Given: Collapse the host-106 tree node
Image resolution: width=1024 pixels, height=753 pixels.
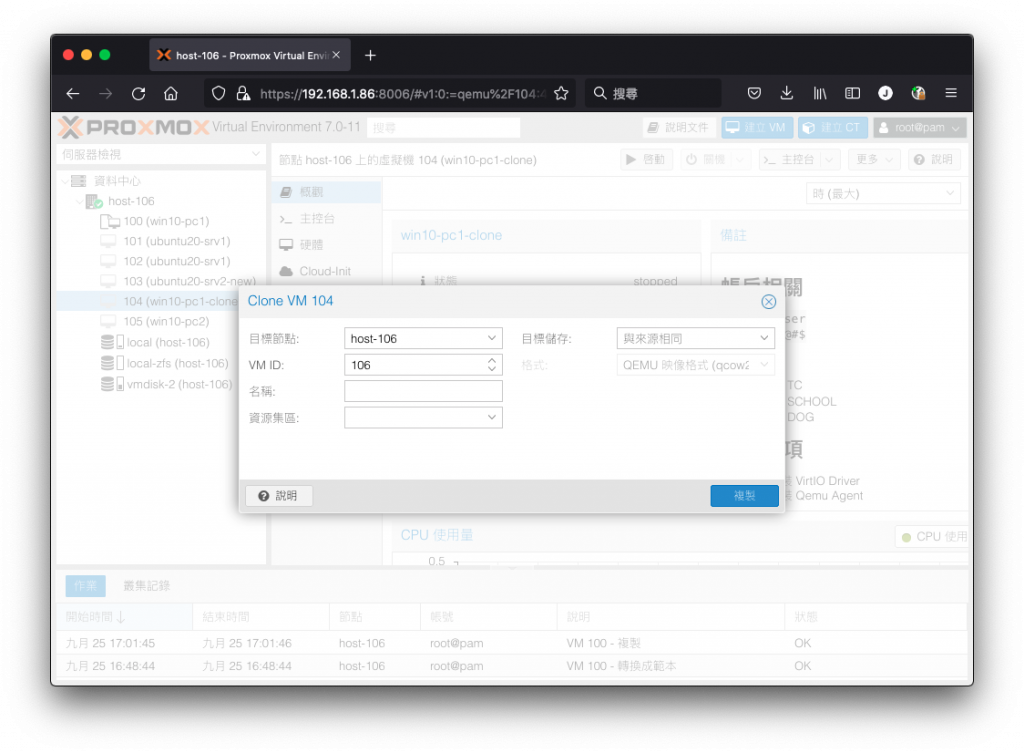Looking at the screenshot, I should [x=80, y=201].
